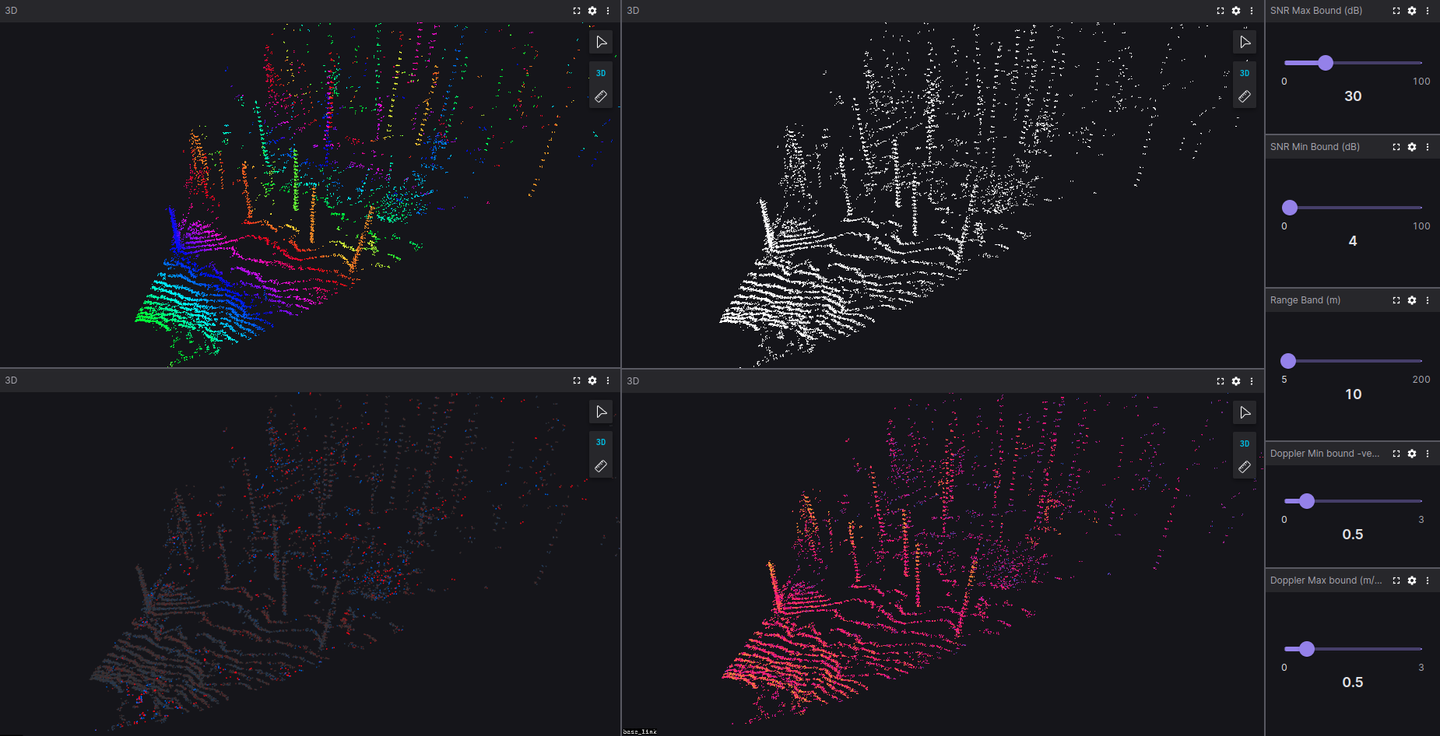The image size is (1440, 736).
Task: Click the value 30 under SNR Max slider
Action: (1353, 96)
